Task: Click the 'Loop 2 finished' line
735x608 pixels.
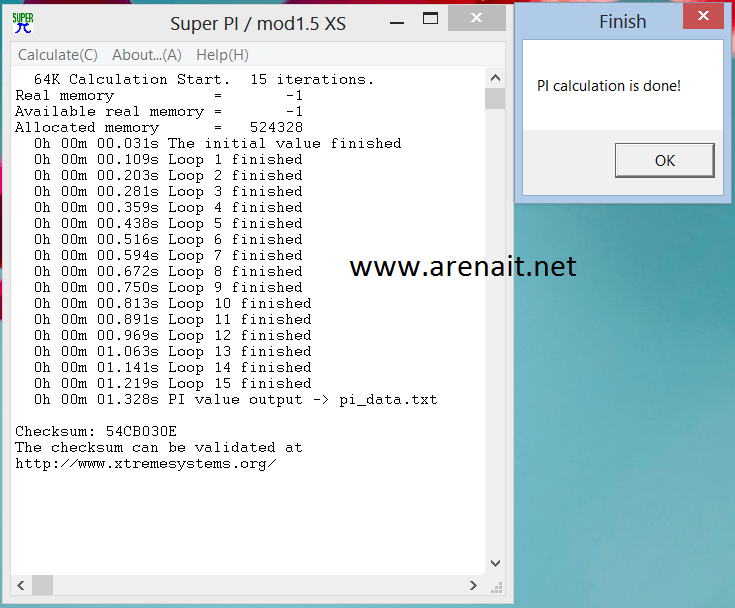Action: click(x=168, y=175)
